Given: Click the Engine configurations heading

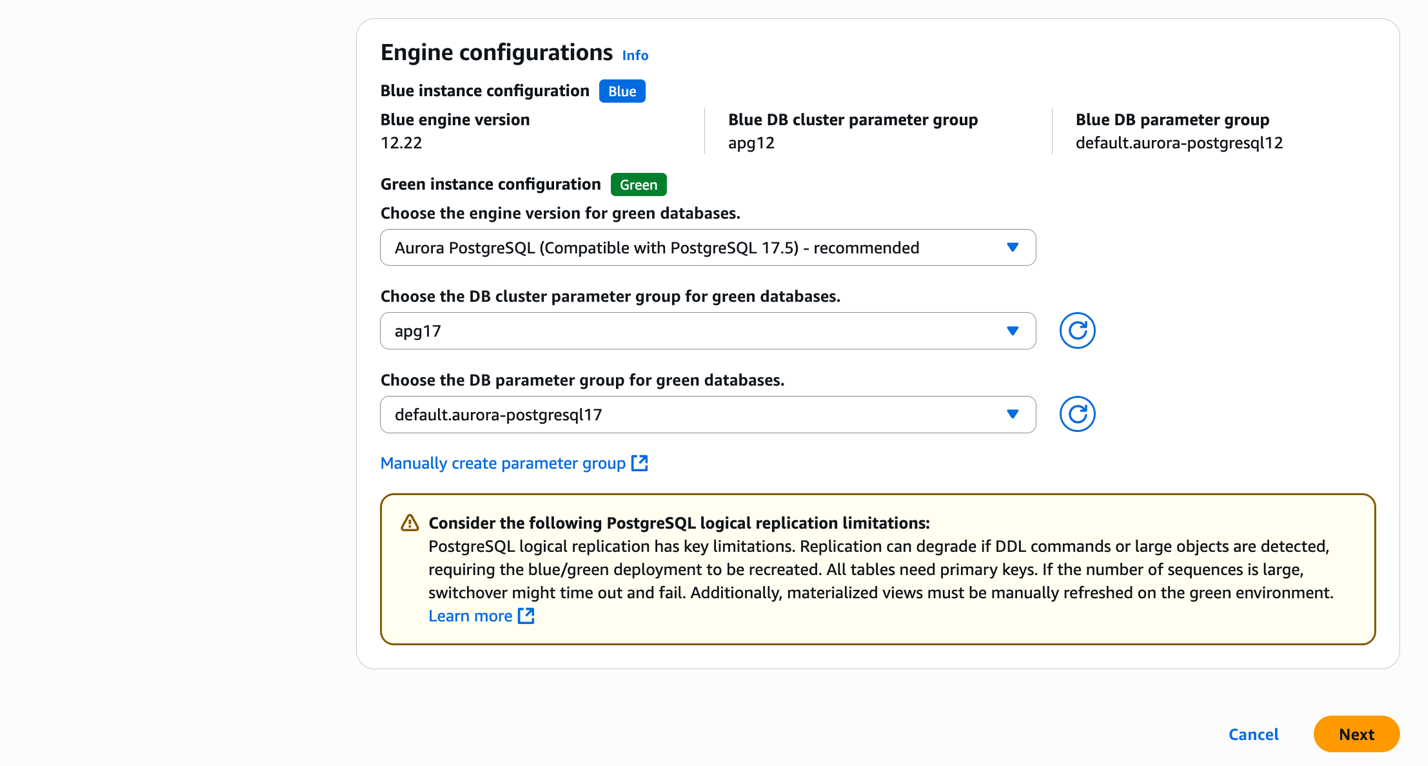Looking at the screenshot, I should pyautogui.click(x=496, y=52).
